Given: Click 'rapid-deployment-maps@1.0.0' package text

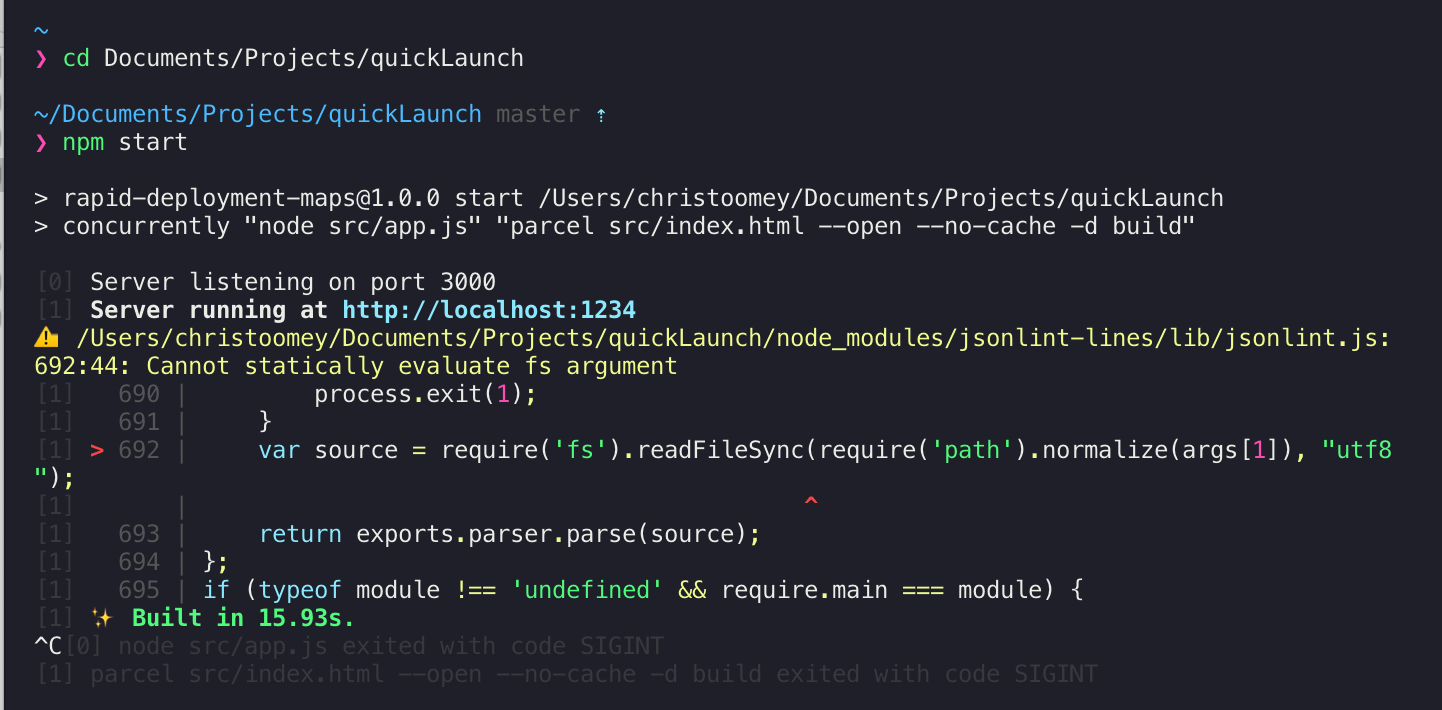Looking at the screenshot, I should click(251, 198).
